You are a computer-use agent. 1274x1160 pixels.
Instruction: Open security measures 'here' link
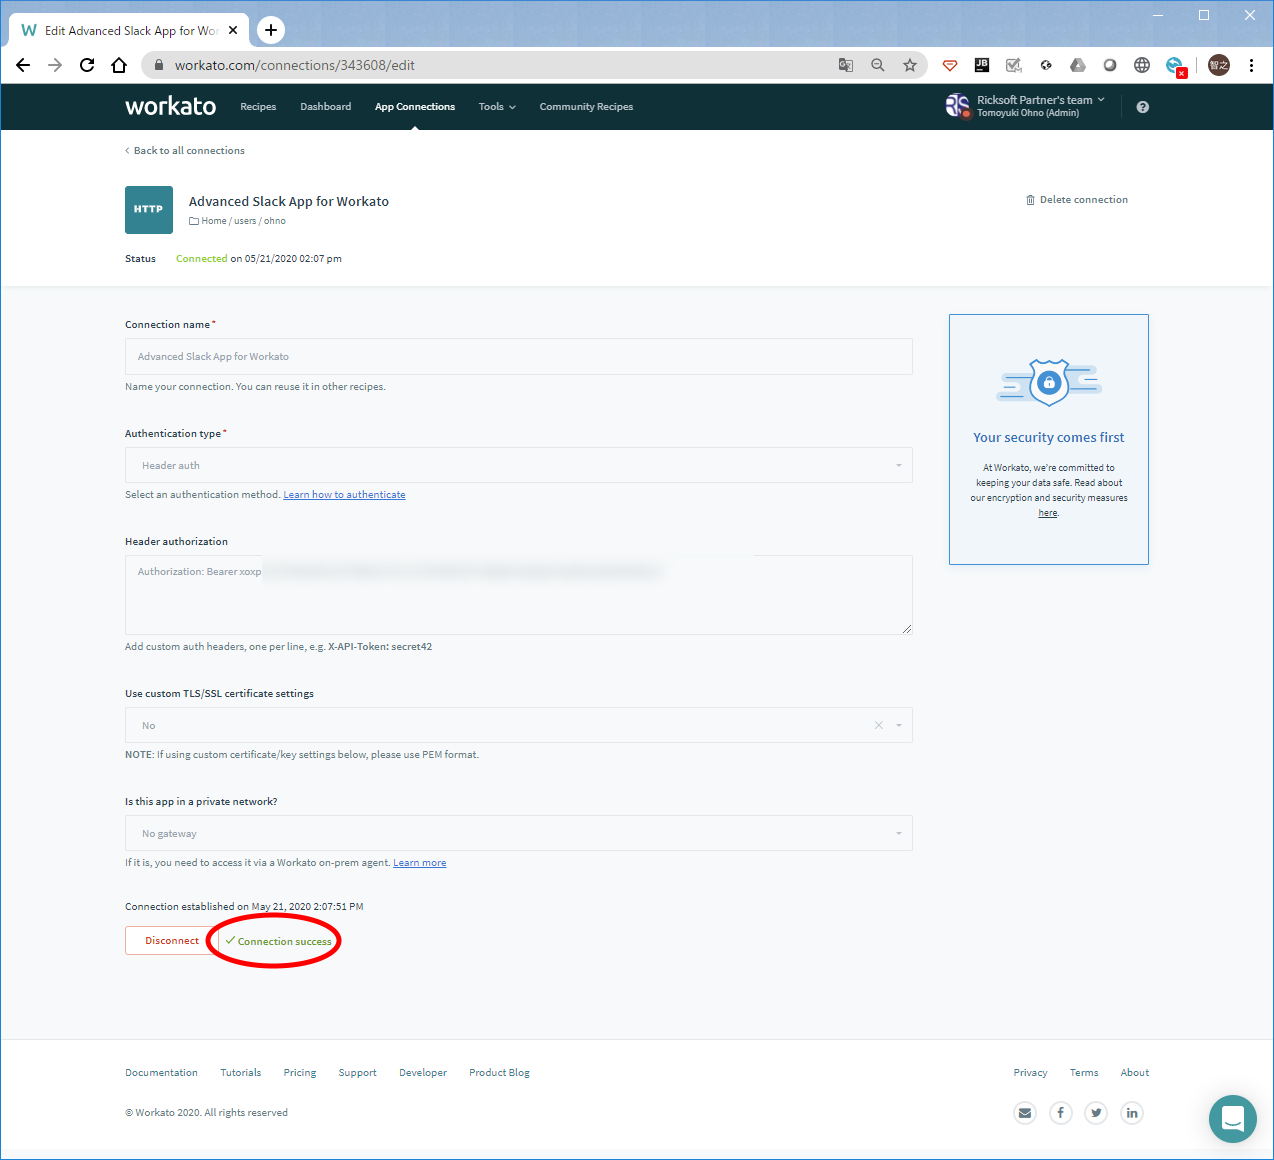click(1048, 513)
